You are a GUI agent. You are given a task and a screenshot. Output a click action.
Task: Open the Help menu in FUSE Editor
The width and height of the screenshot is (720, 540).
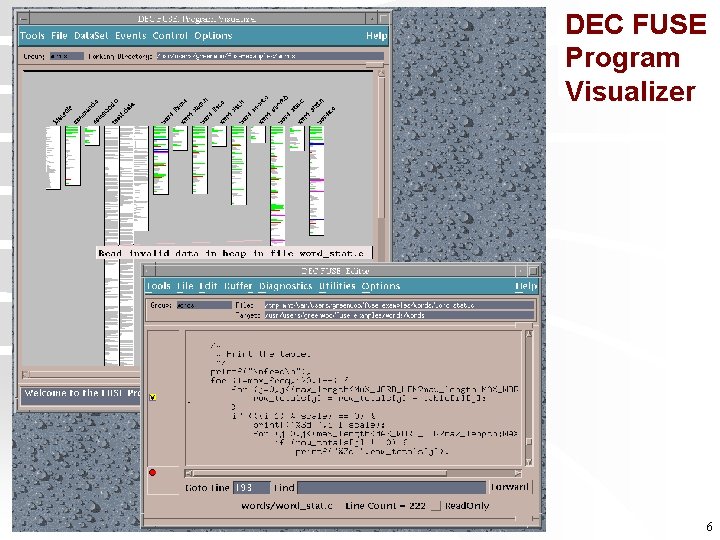click(526, 286)
